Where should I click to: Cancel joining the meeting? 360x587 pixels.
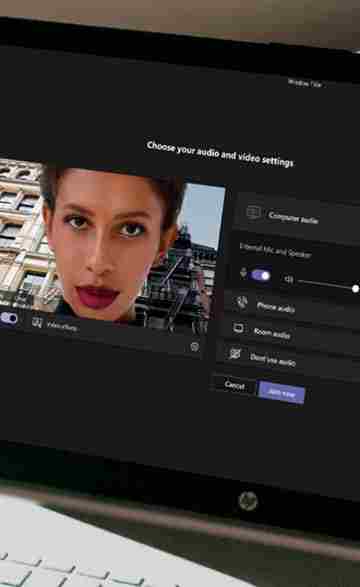(x=234, y=384)
